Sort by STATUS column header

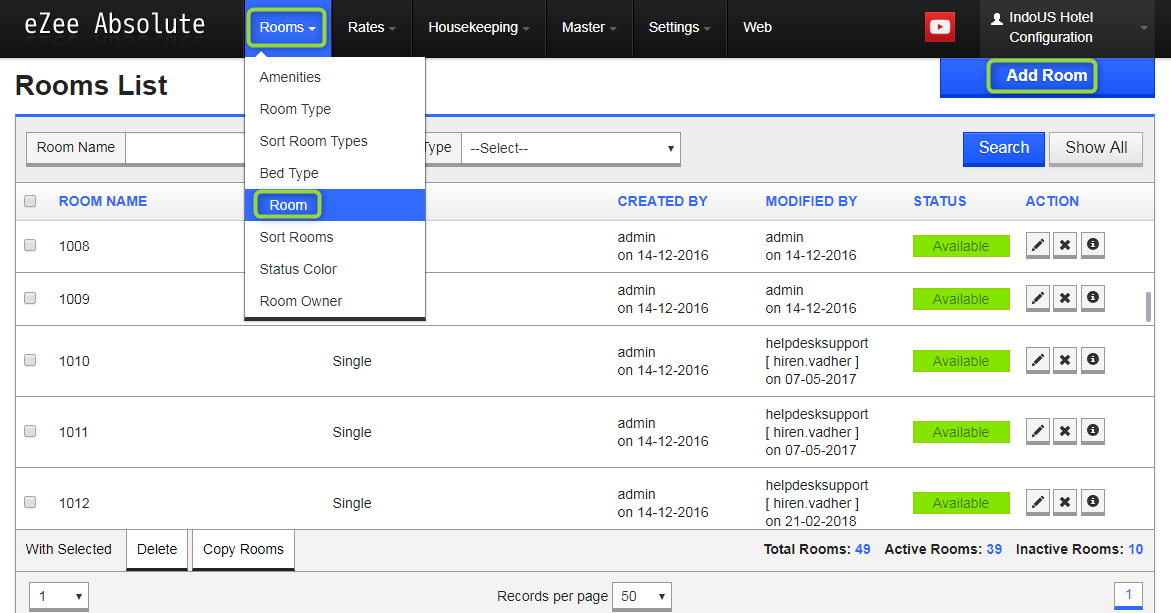939,201
